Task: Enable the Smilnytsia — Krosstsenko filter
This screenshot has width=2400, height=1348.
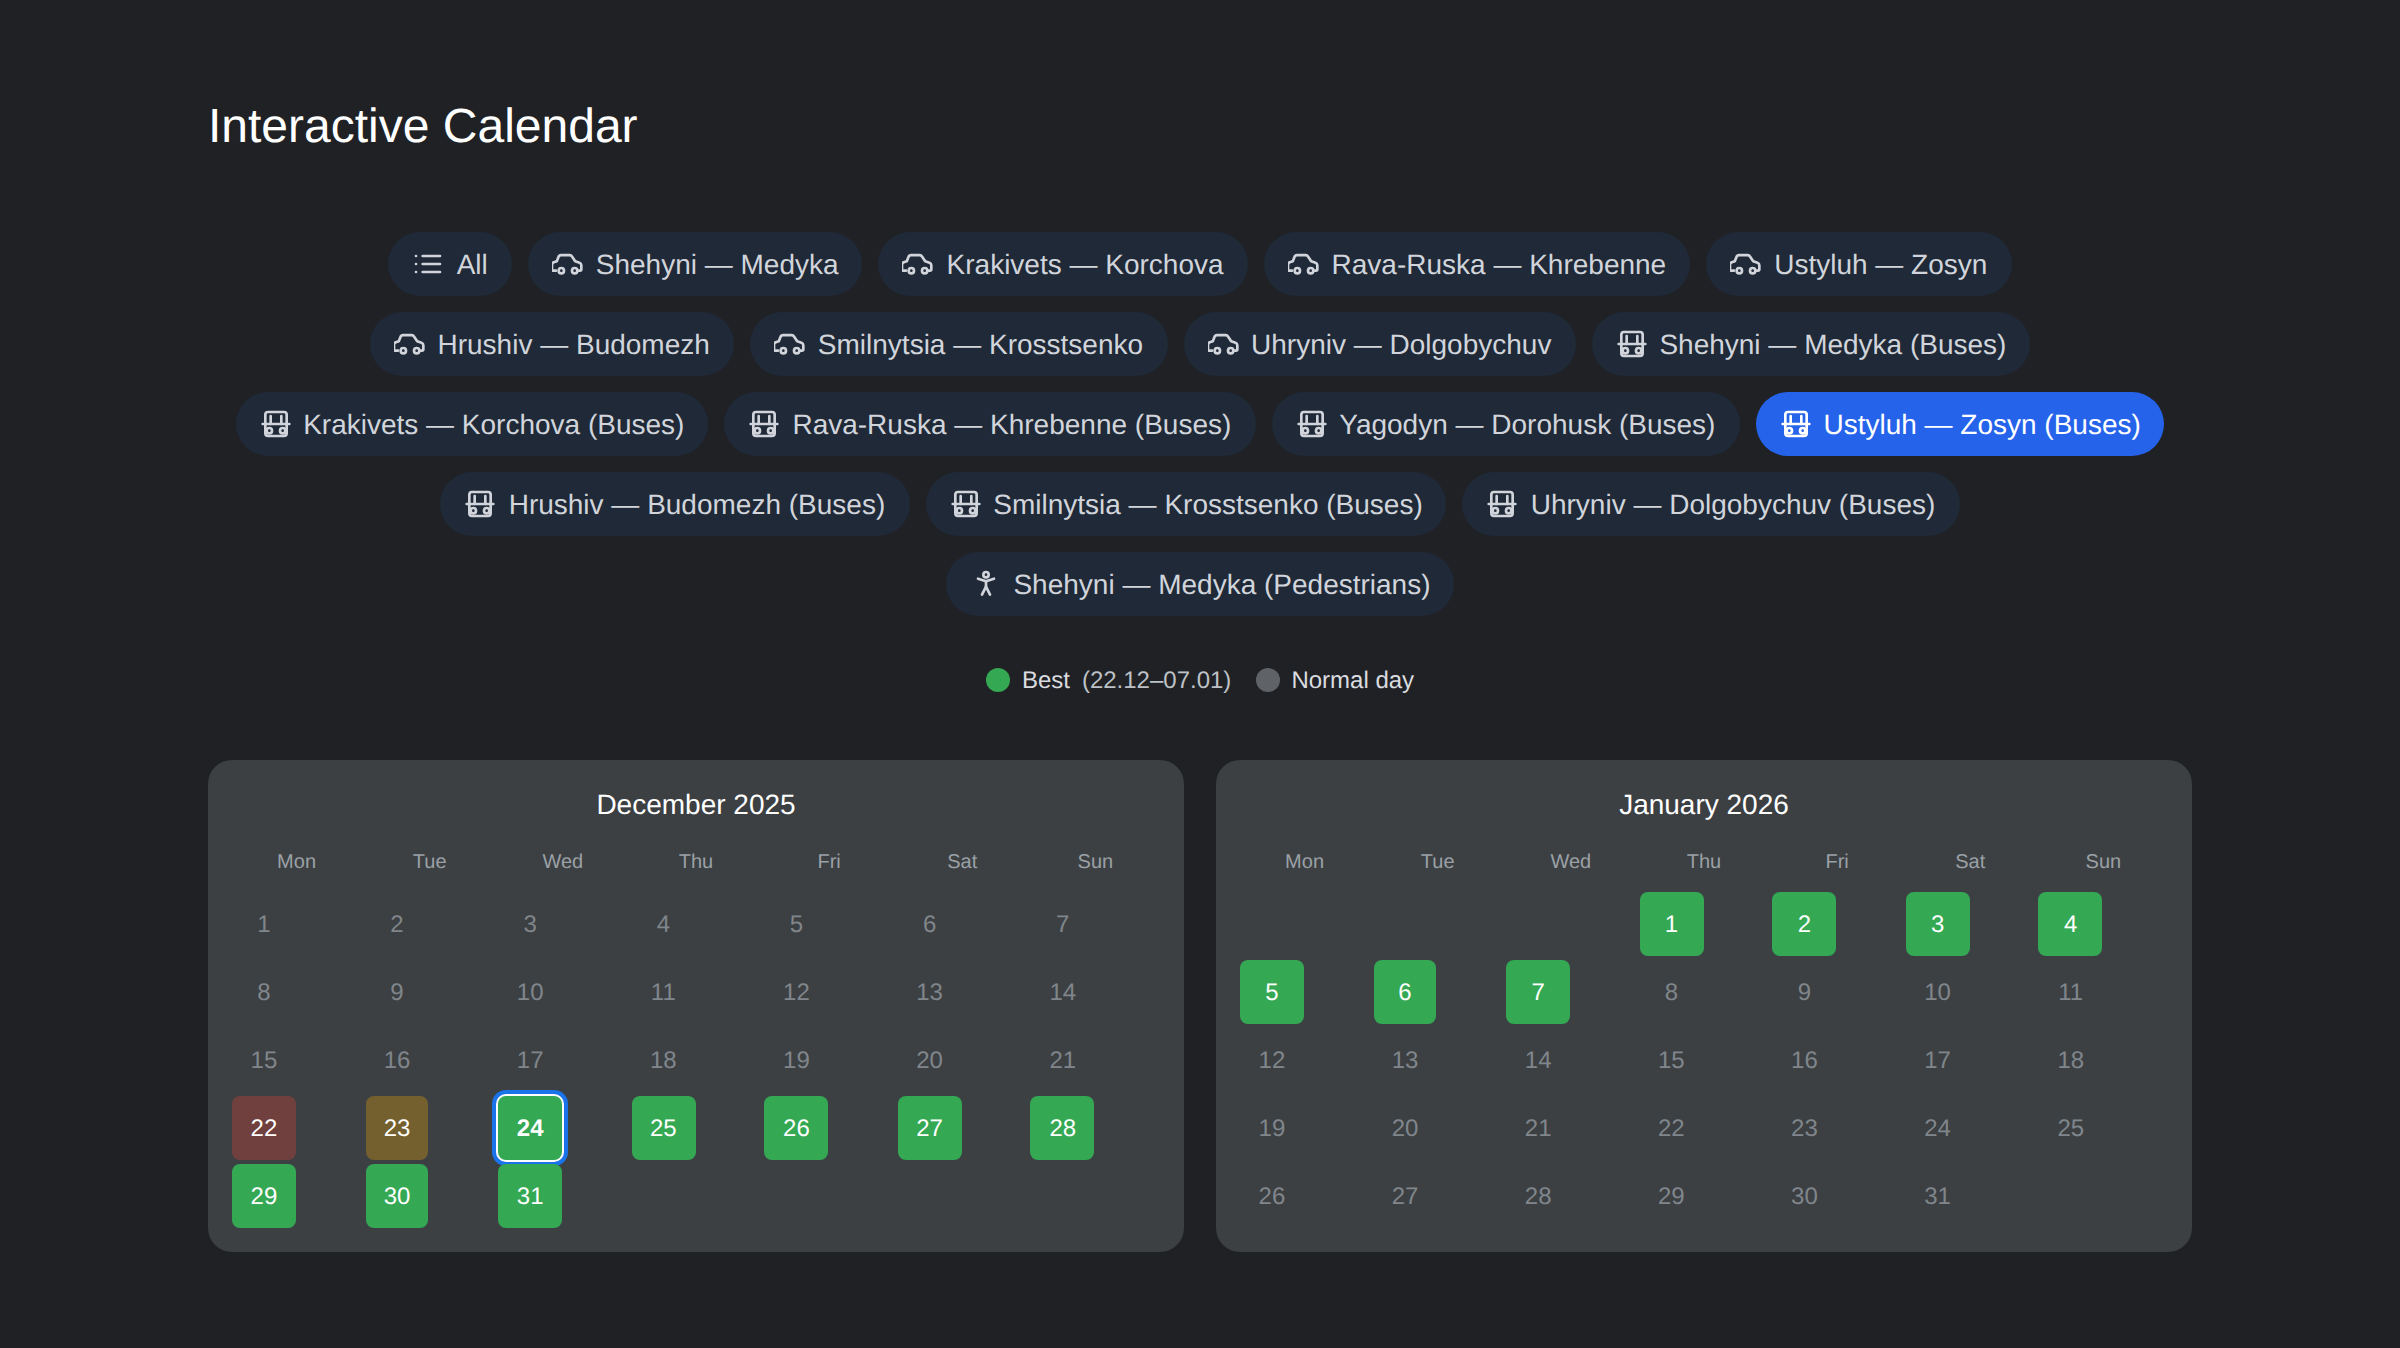Action: [958, 344]
